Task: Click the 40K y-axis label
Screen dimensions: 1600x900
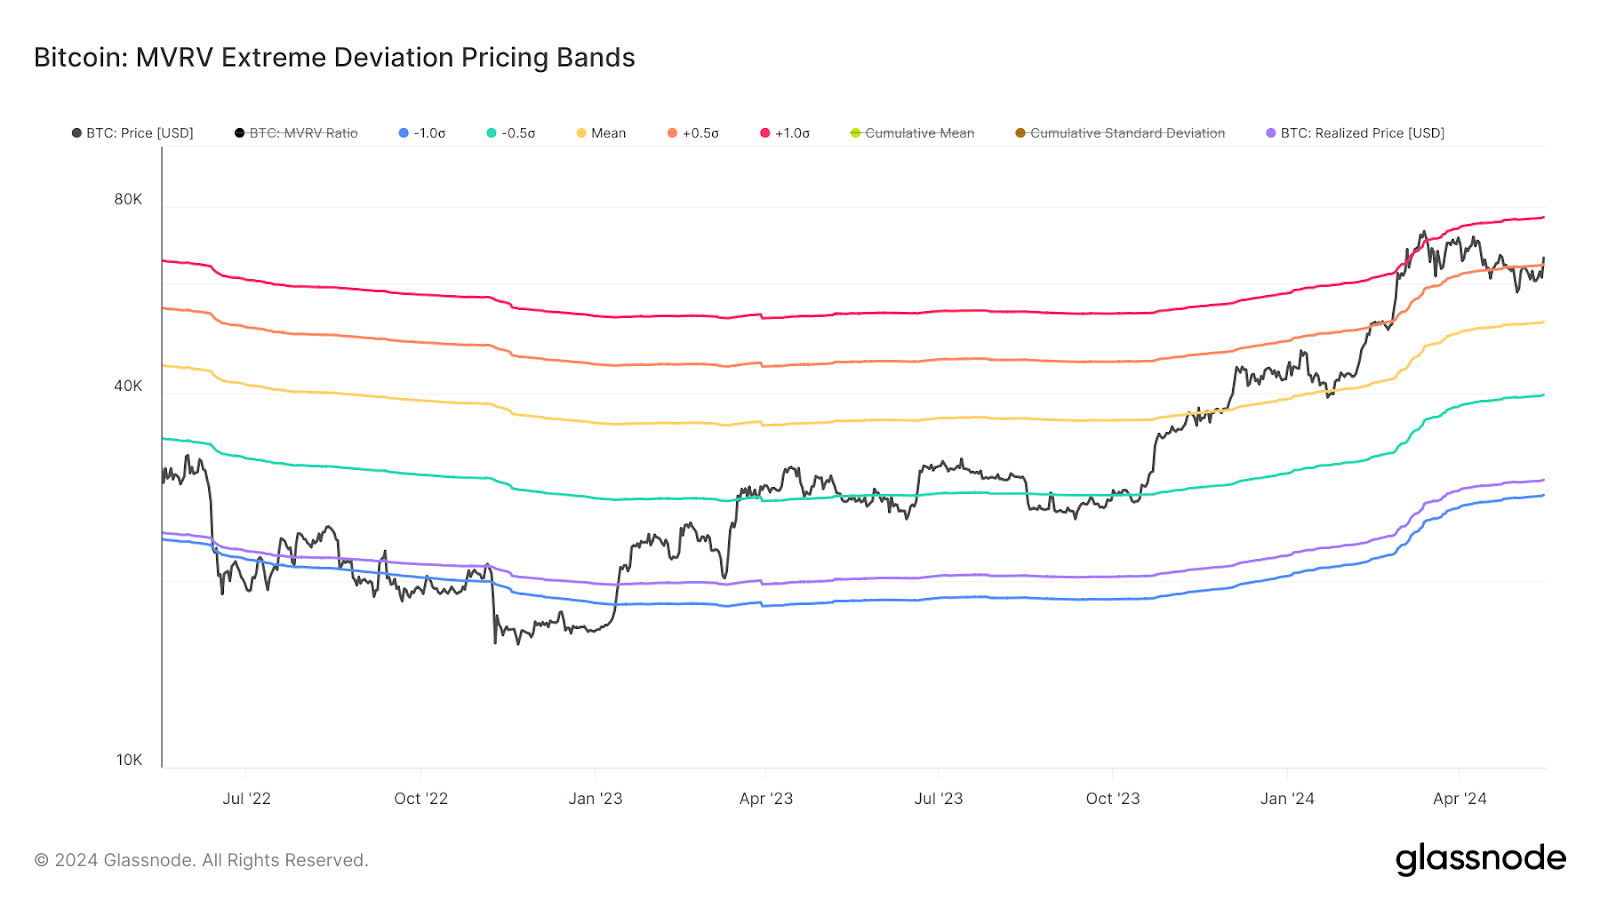Action: 128,386
